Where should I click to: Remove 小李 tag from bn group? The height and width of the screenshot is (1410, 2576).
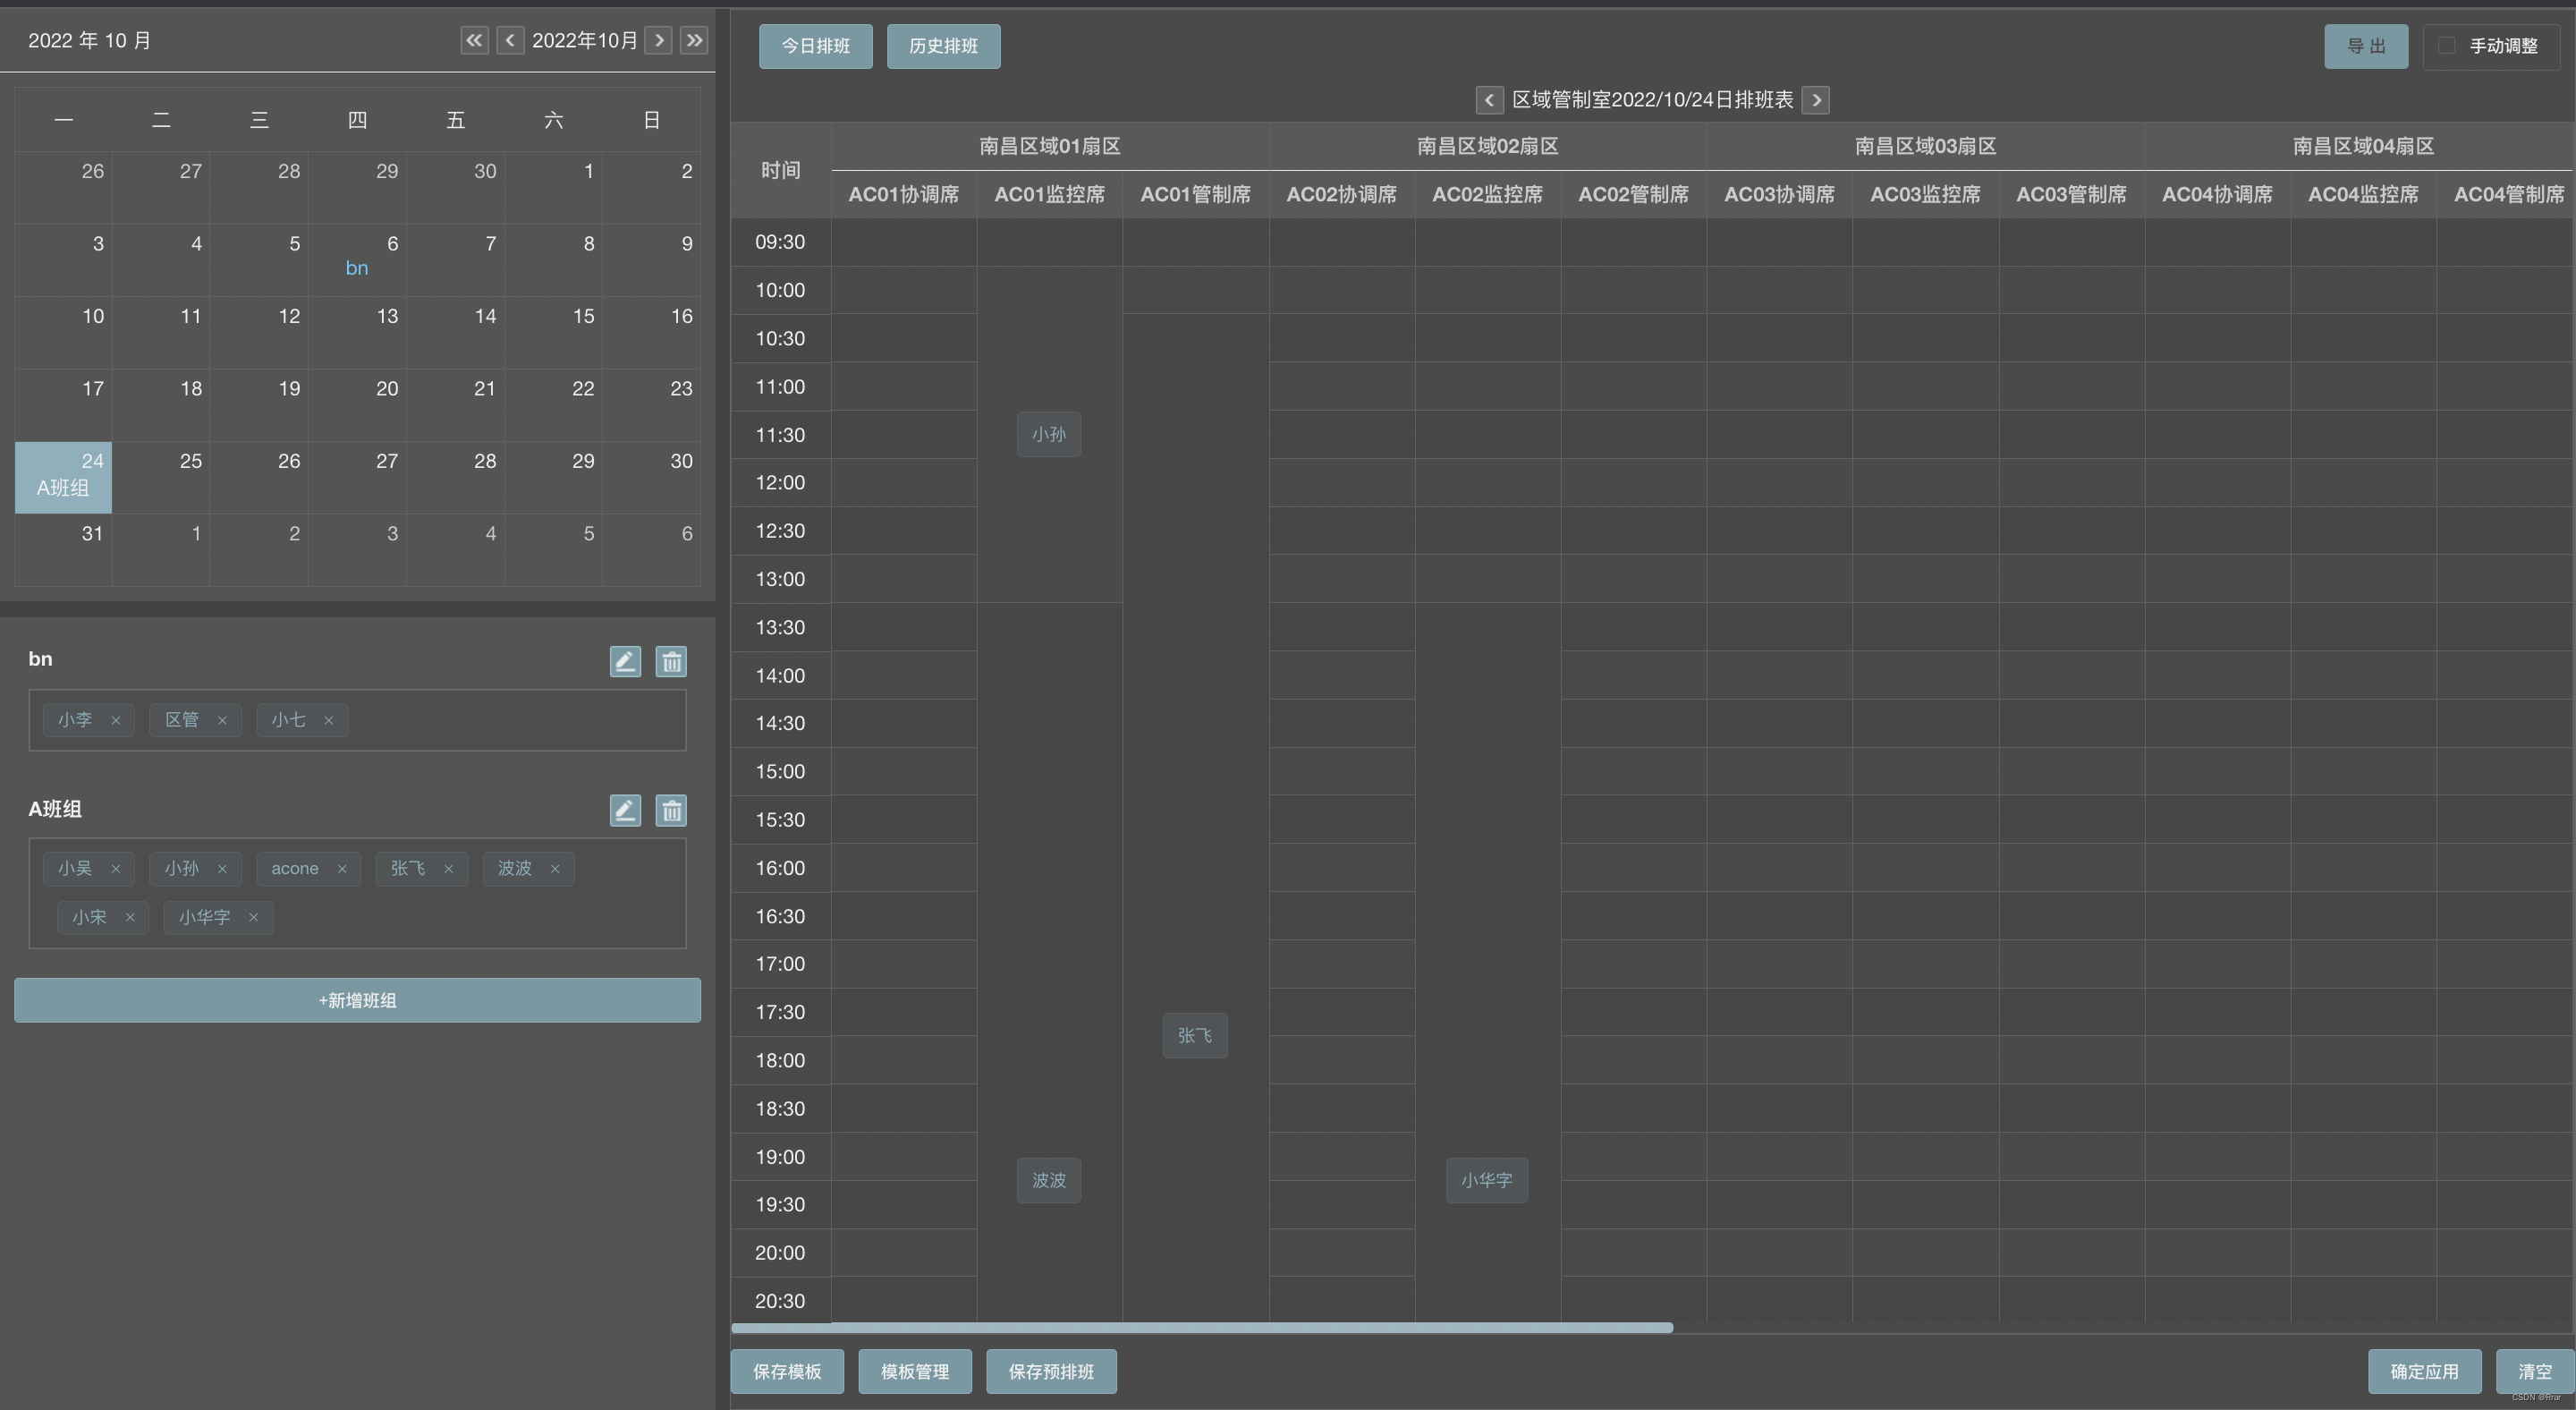click(116, 720)
